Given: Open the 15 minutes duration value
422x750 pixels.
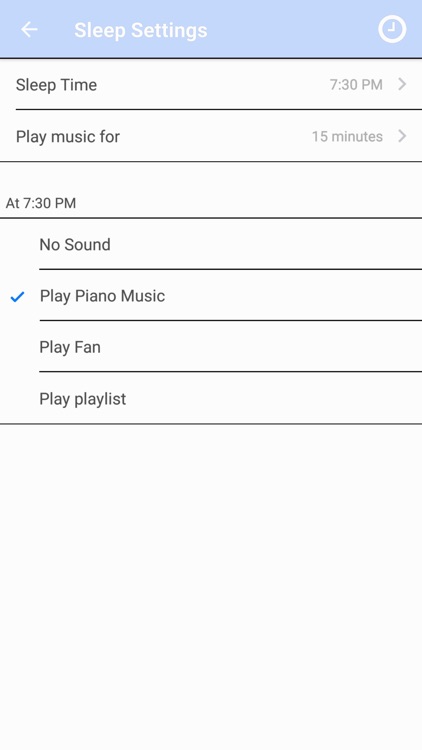Looking at the screenshot, I should [347, 136].
